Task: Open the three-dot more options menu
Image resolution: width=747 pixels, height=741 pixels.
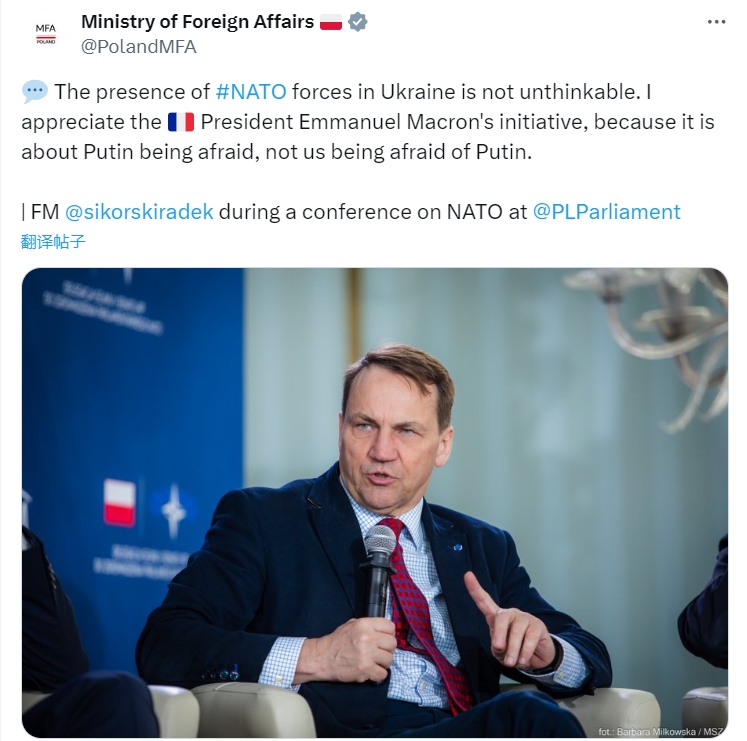Action: tap(717, 21)
